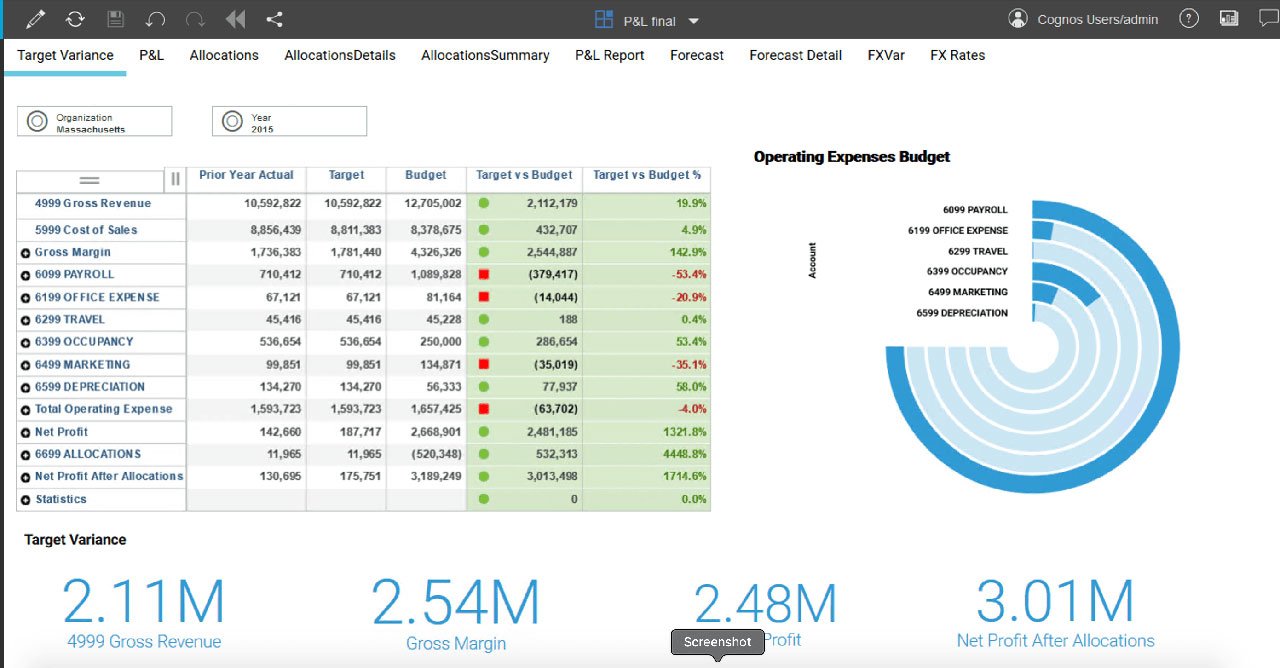Click the pencil edit mode icon

[x=36, y=19]
